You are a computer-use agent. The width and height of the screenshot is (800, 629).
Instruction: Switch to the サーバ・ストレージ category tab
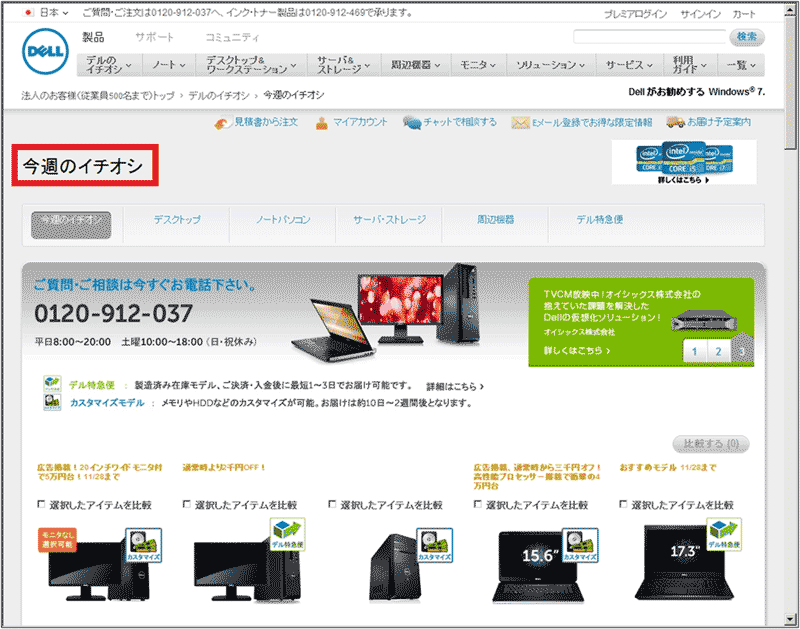(389, 220)
